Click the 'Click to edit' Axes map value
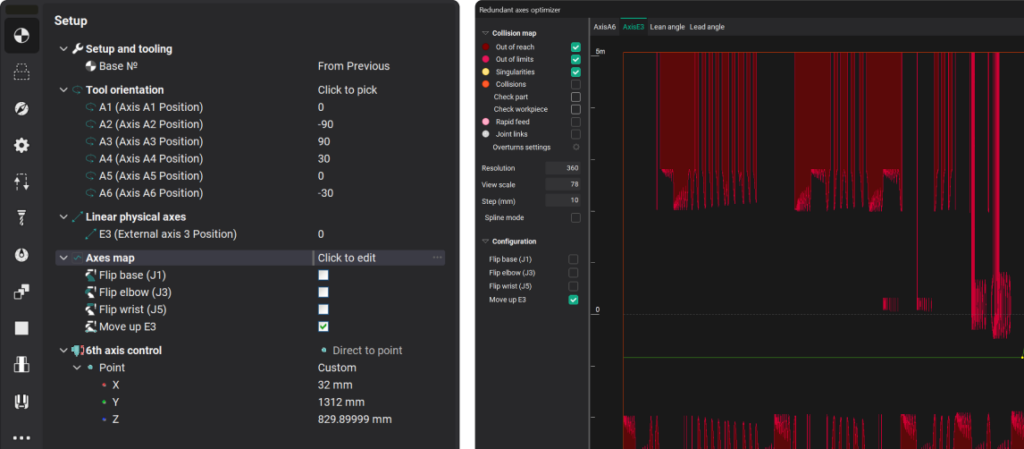The width and height of the screenshot is (1024, 449). pos(346,258)
